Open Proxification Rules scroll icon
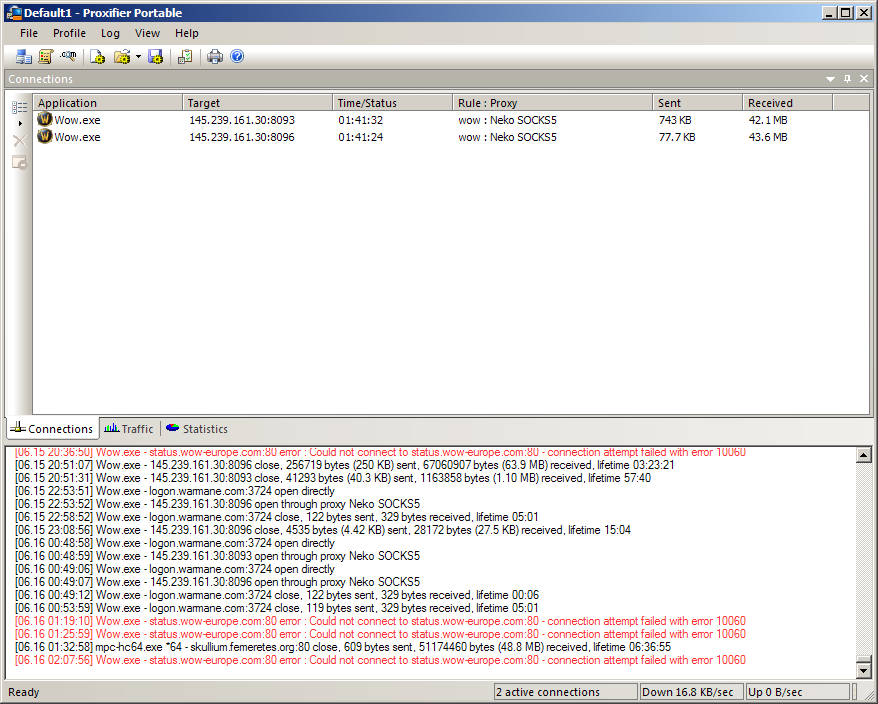This screenshot has height=704, width=878. point(46,57)
